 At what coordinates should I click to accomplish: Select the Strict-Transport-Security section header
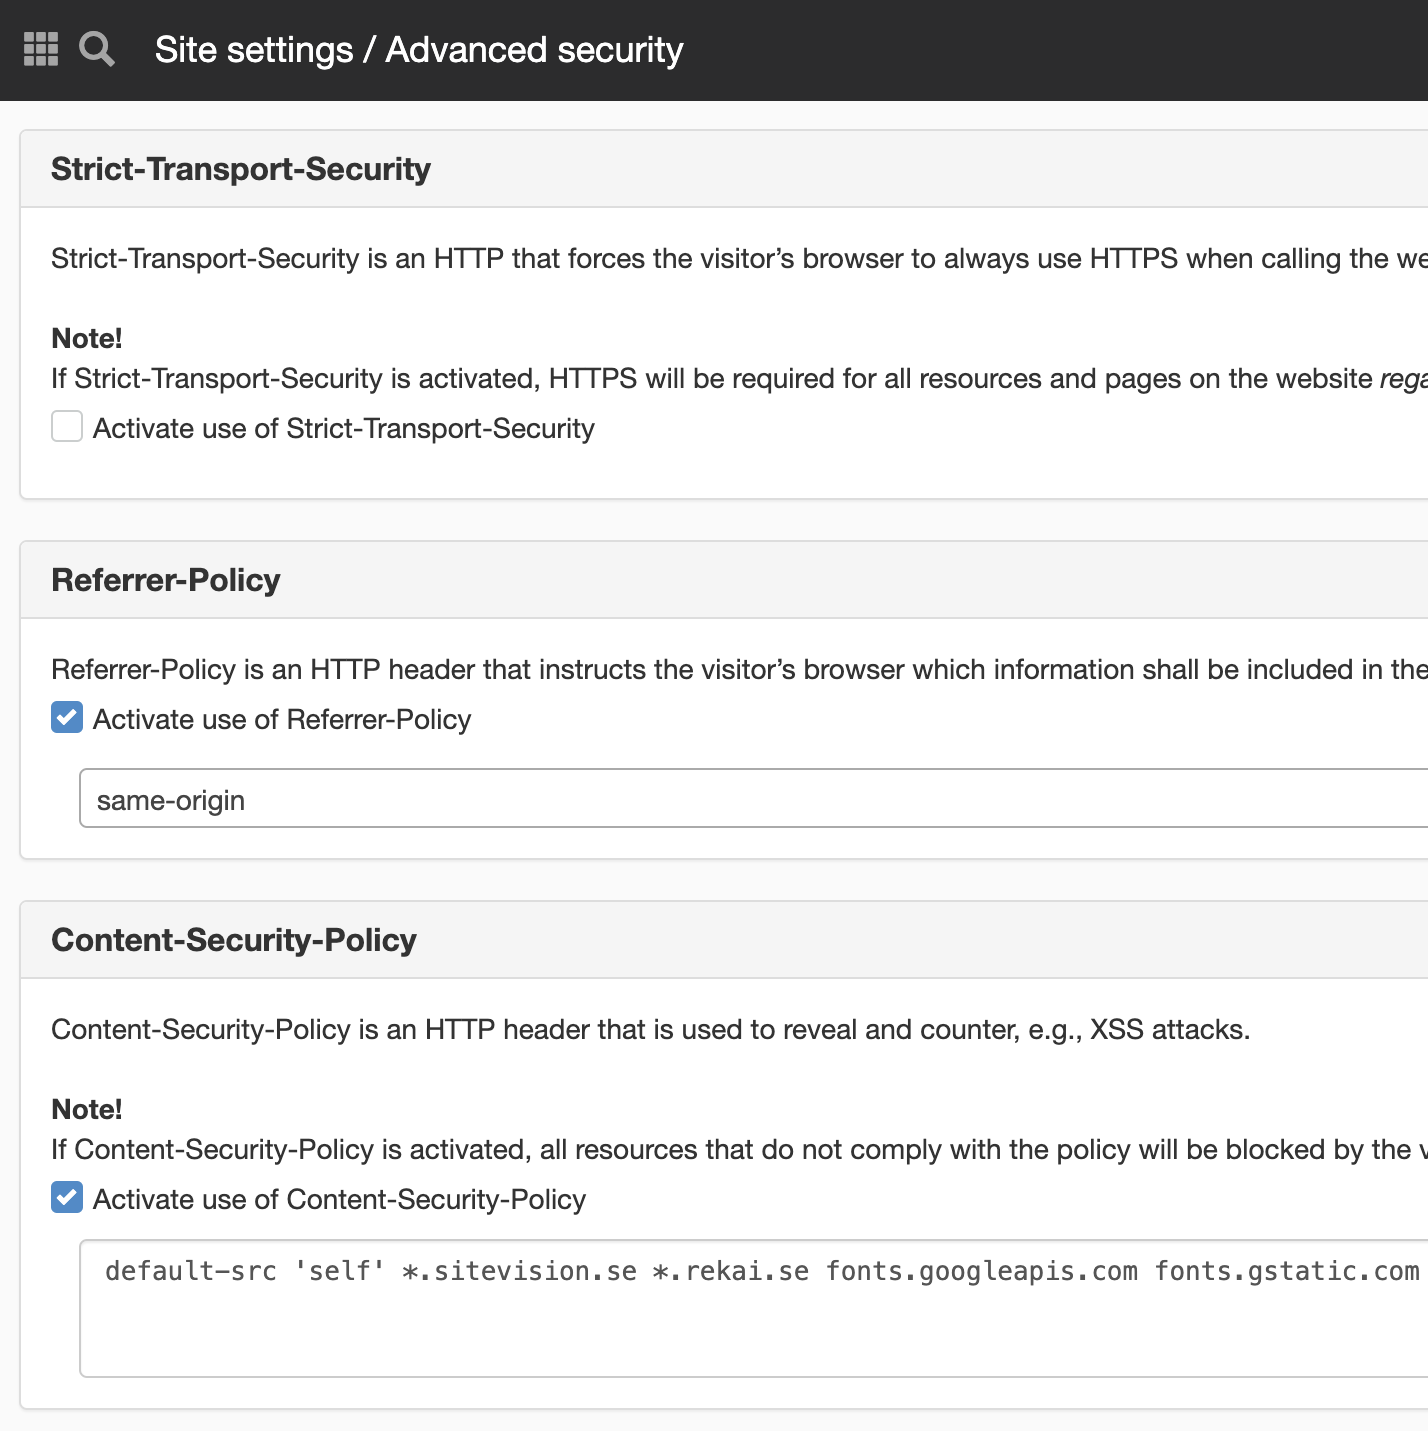[x=240, y=168]
